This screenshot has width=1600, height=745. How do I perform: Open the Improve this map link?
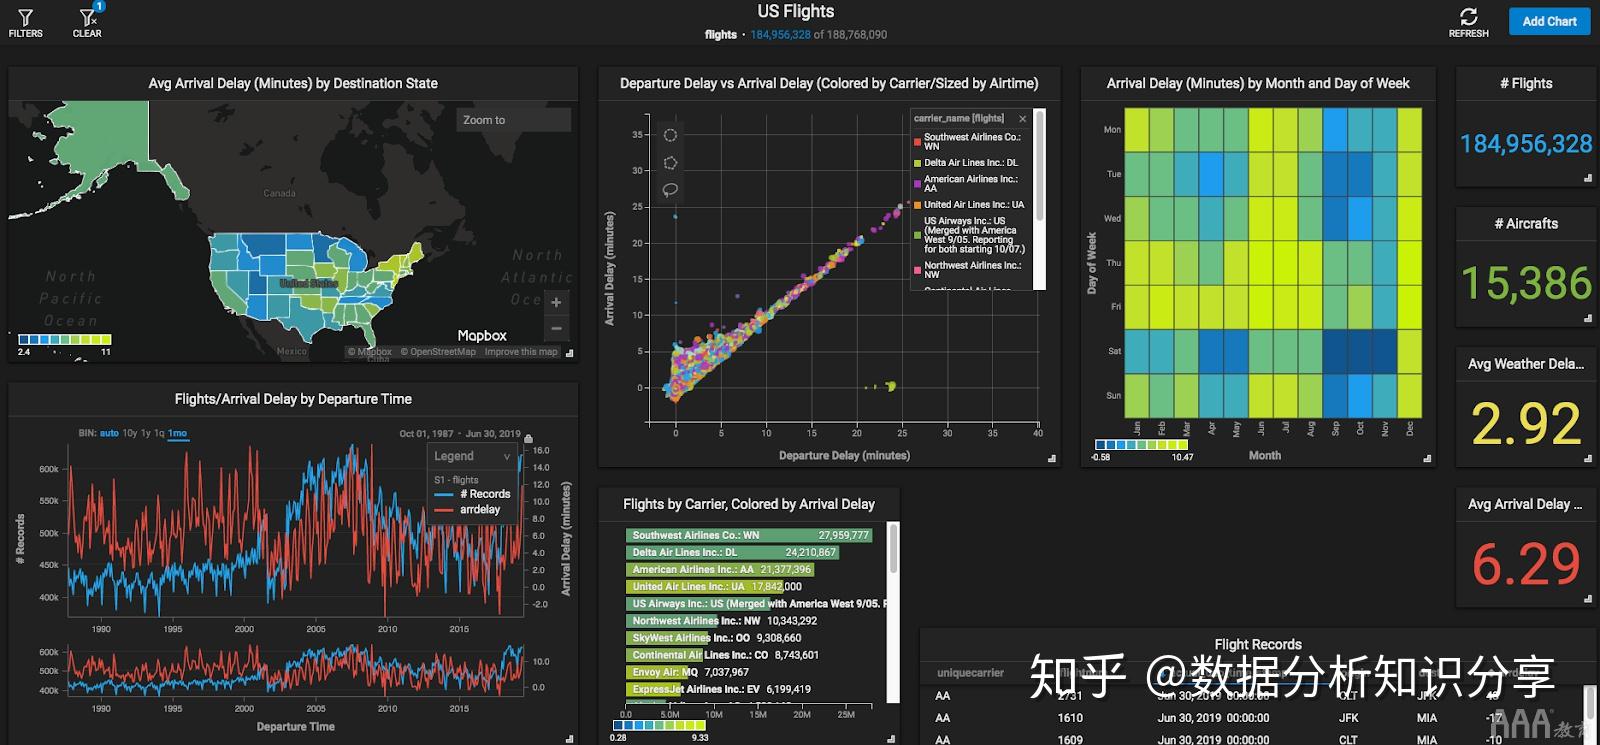(521, 352)
